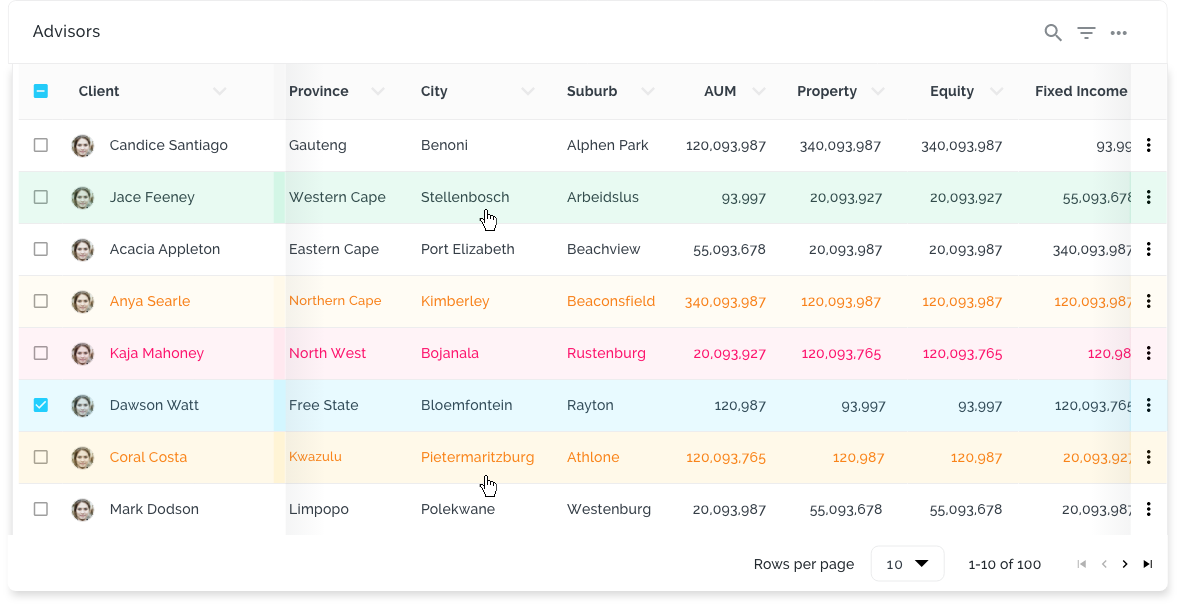Open row actions menu for Mark Dodson
The height and width of the screenshot is (607, 1180).
[x=1148, y=509]
